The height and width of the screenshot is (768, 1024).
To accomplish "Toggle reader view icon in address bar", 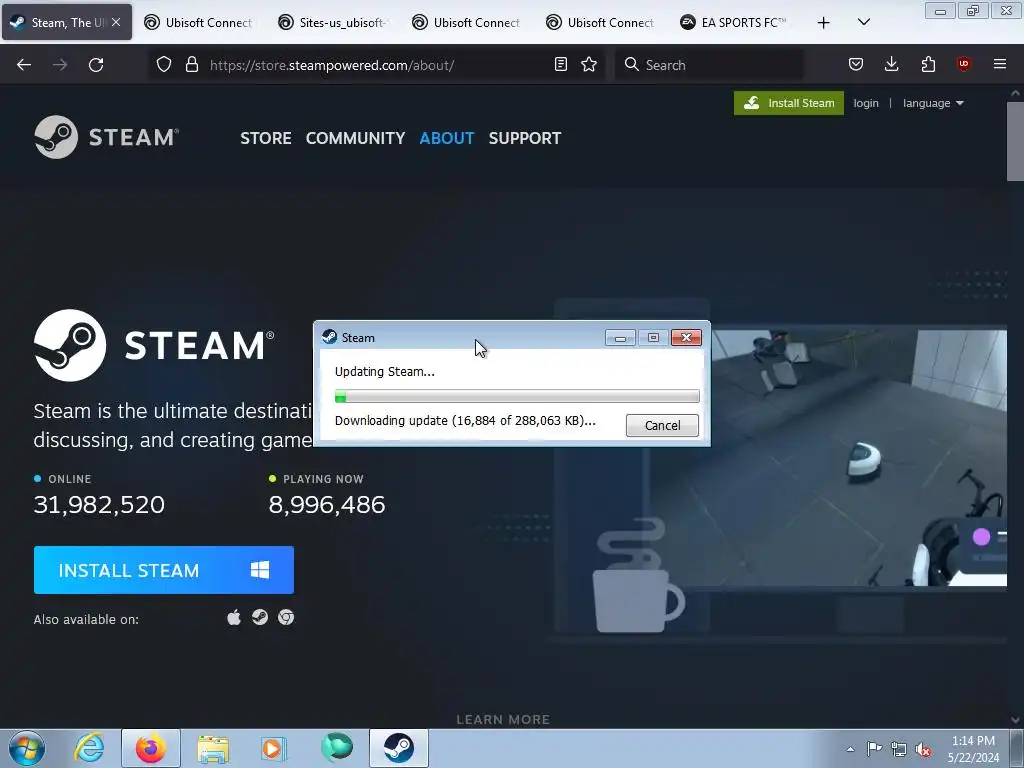I will point(560,65).
